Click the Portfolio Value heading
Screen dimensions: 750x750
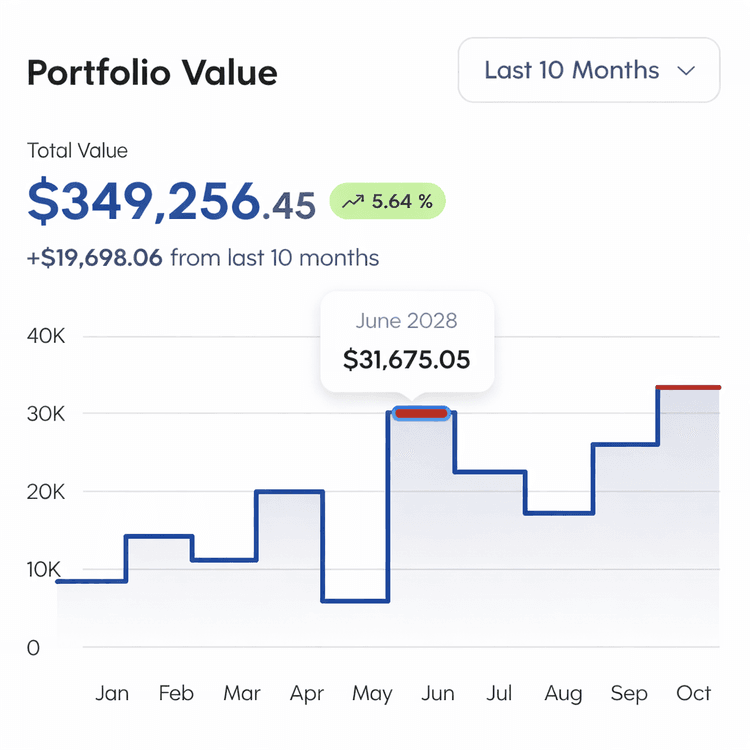click(152, 72)
